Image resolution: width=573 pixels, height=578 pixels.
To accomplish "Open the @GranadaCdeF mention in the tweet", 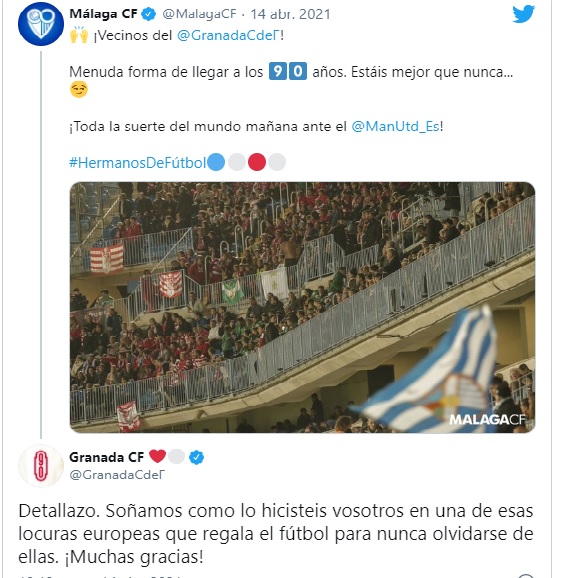I will pyautogui.click(x=229, y=35).
